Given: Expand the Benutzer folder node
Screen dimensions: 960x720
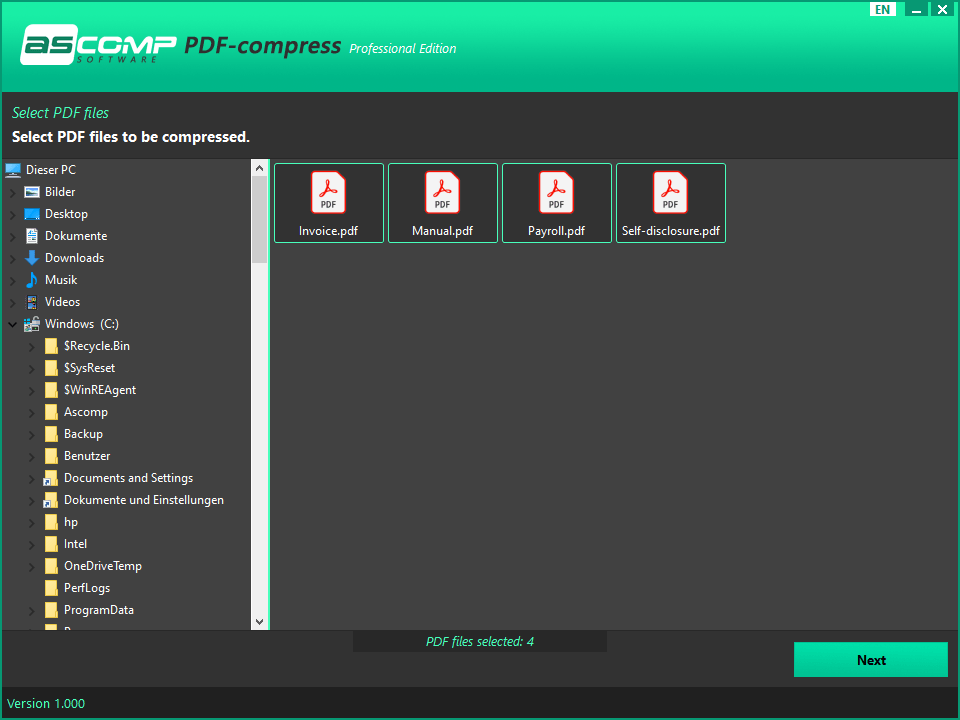Looking at the screenshot, I should (x=32, y=457).
